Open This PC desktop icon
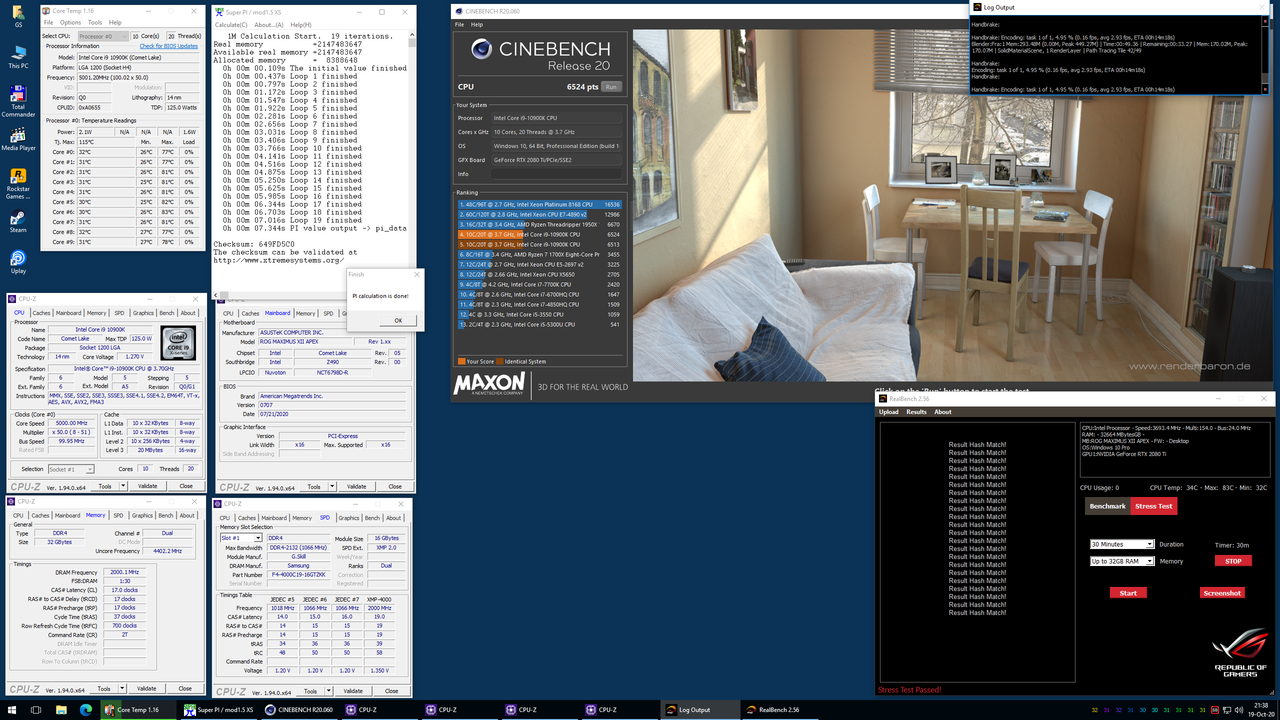 18,55
